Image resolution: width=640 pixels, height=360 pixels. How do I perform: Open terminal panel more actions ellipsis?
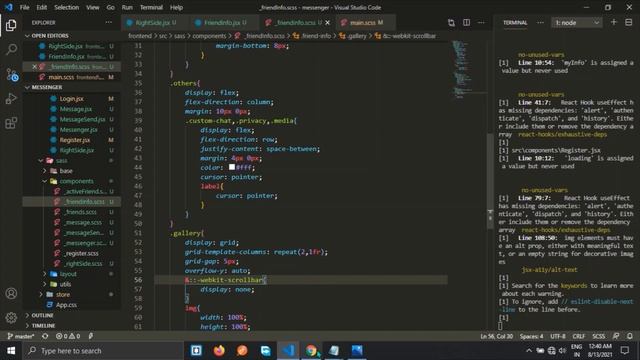[x=540, y=22]
